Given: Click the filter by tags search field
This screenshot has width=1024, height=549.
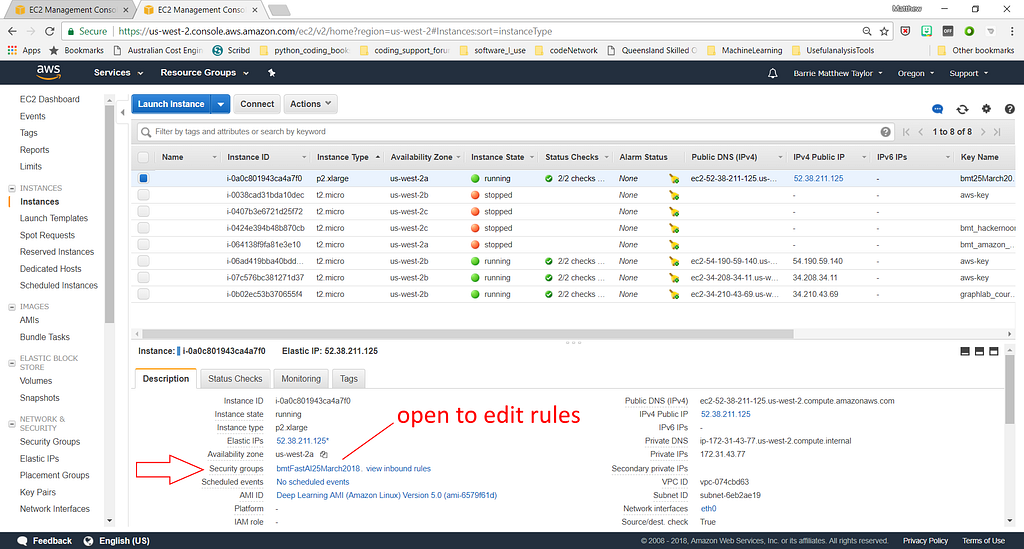Looking at the screenshot, I should pyautogui.click(x=516, y=132).
